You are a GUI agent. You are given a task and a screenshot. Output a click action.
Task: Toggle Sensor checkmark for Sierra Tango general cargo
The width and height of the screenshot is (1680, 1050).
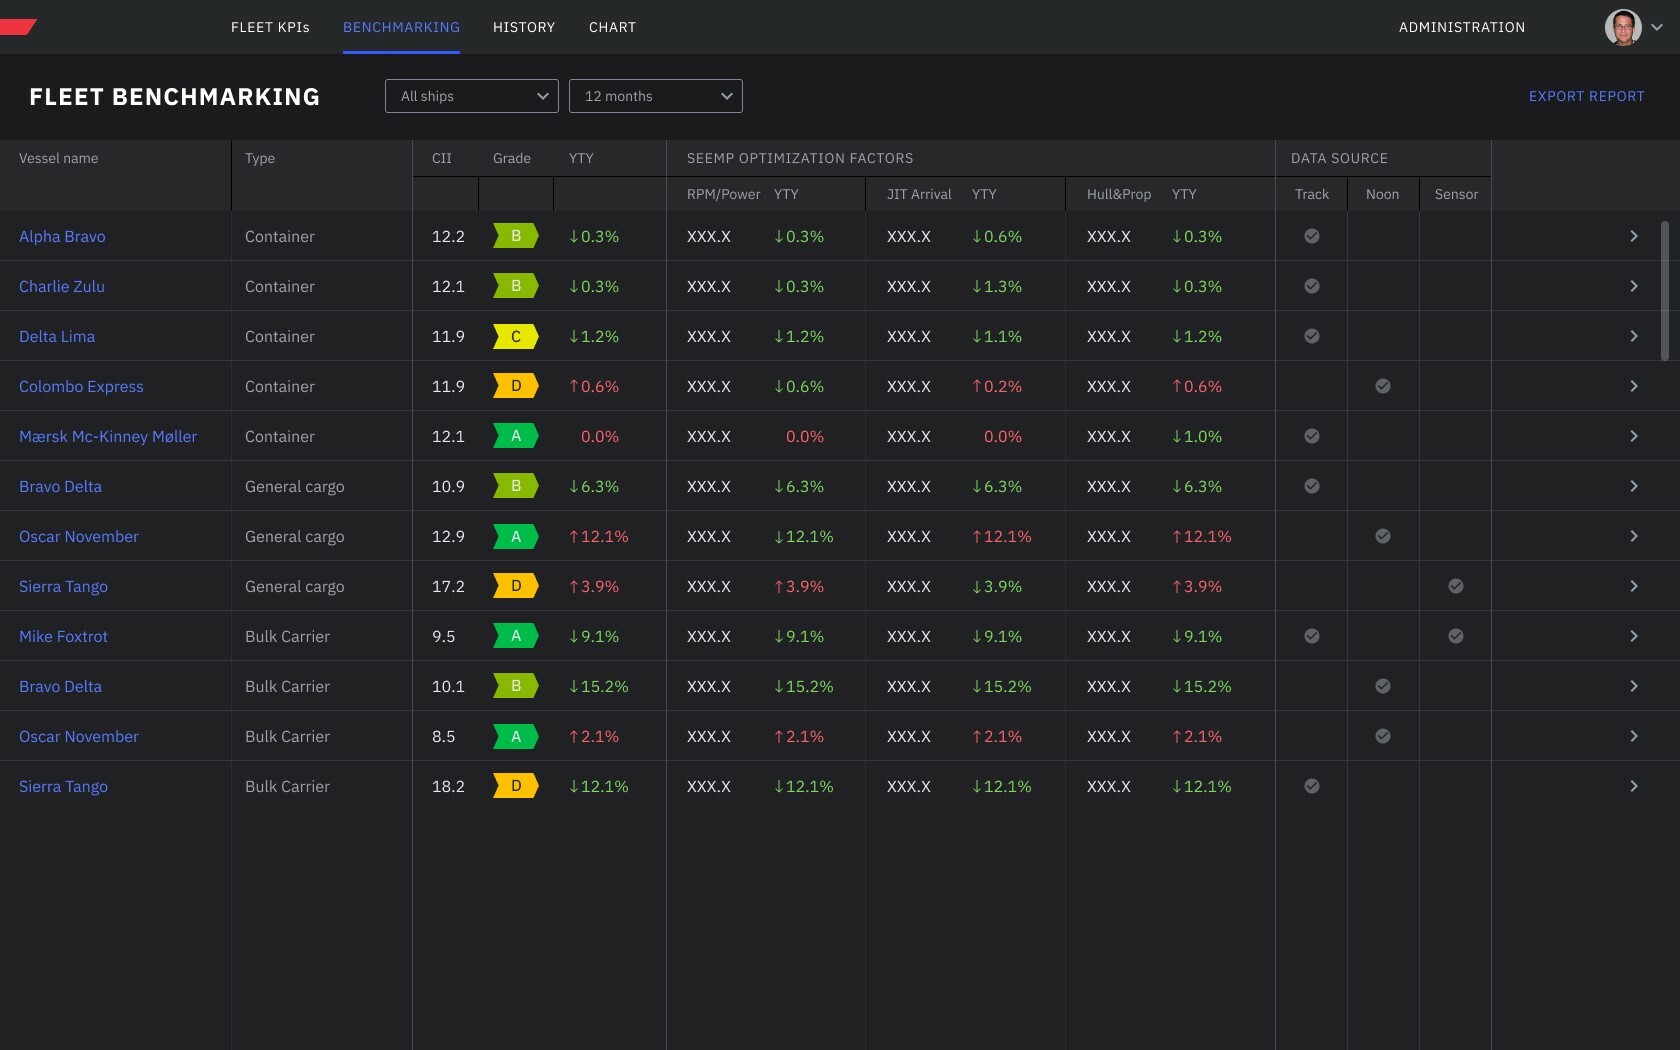coord(1455,586)
